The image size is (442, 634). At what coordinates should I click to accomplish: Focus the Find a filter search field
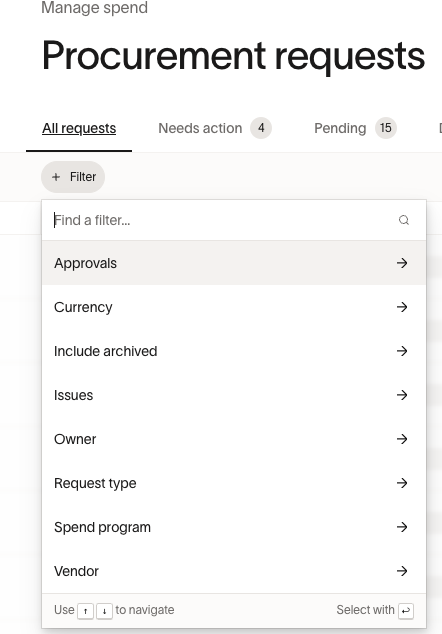(x=224, y=220)
